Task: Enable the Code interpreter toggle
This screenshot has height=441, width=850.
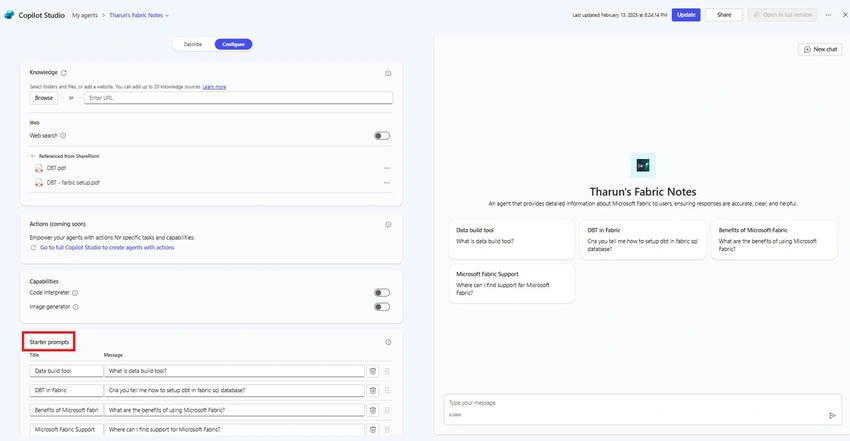Action: pos(382,293)
